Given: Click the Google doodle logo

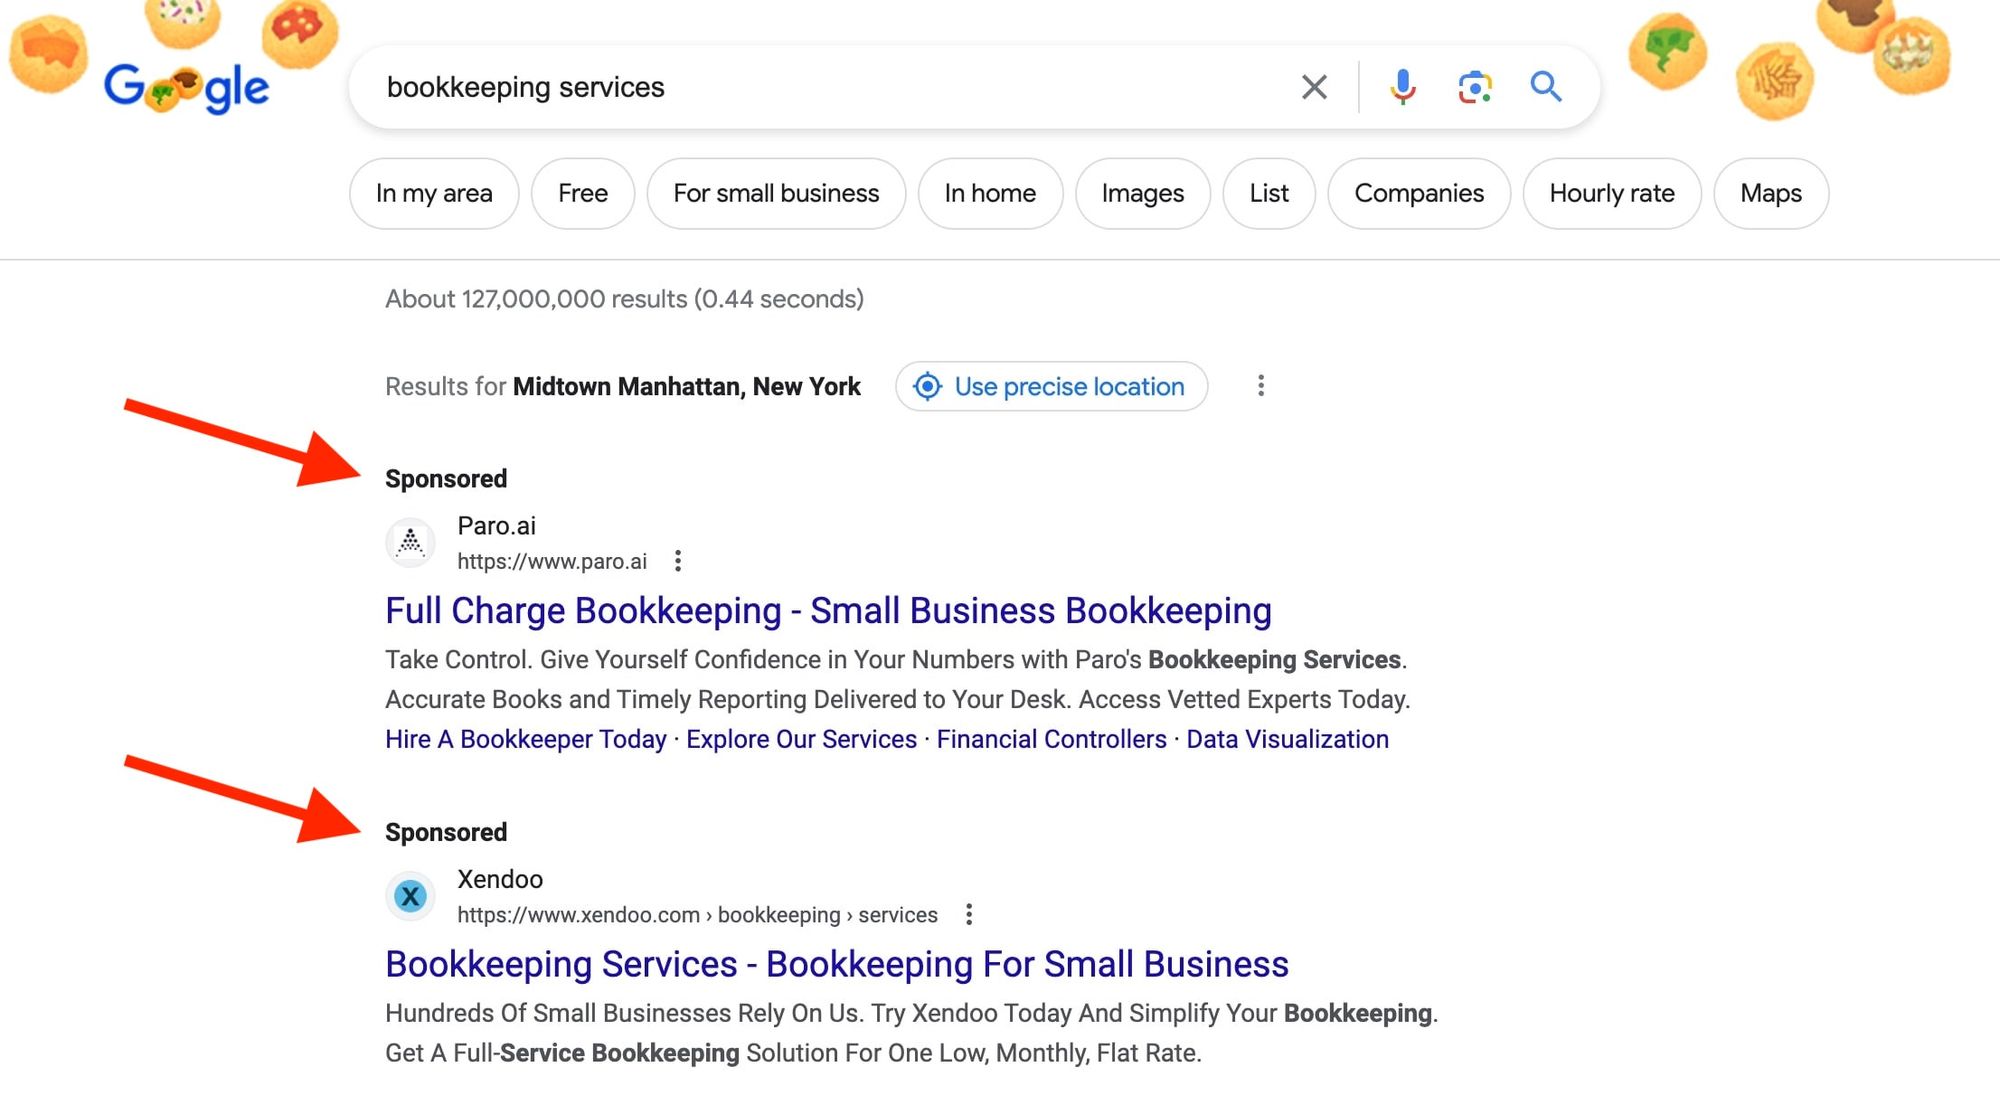Looking at the screenshot, I should pyautogui.click(x=185, y=88).
